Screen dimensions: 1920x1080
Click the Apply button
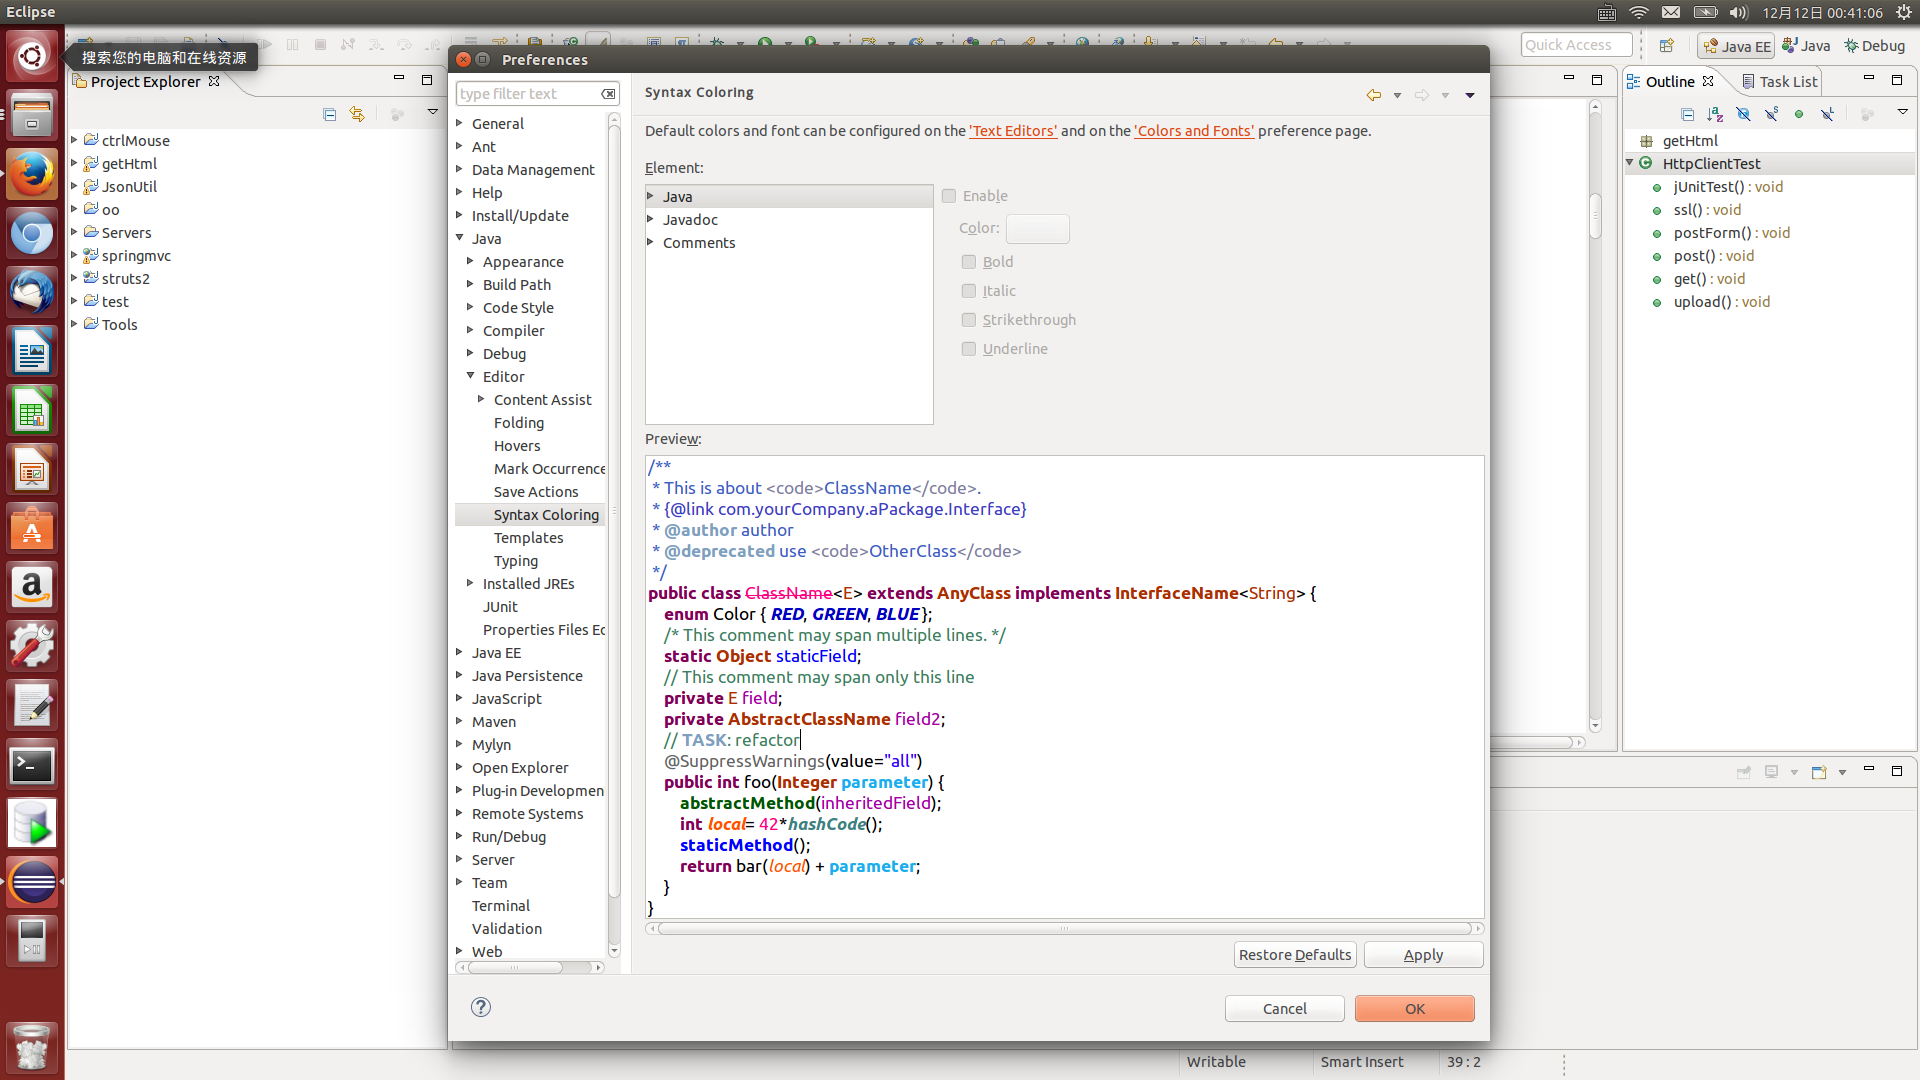[x=1423, y=955]
